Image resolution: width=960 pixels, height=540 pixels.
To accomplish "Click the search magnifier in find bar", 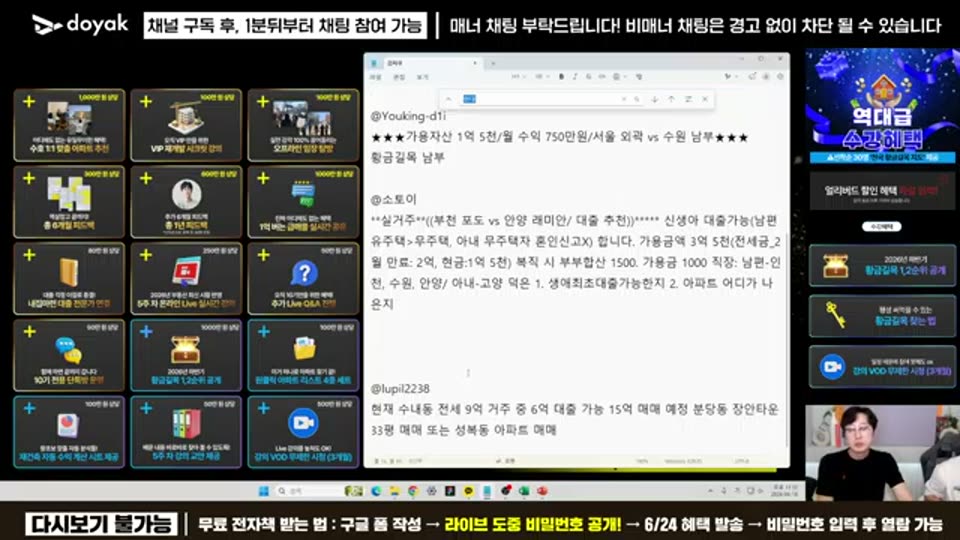I will click(x=637, y=99).
